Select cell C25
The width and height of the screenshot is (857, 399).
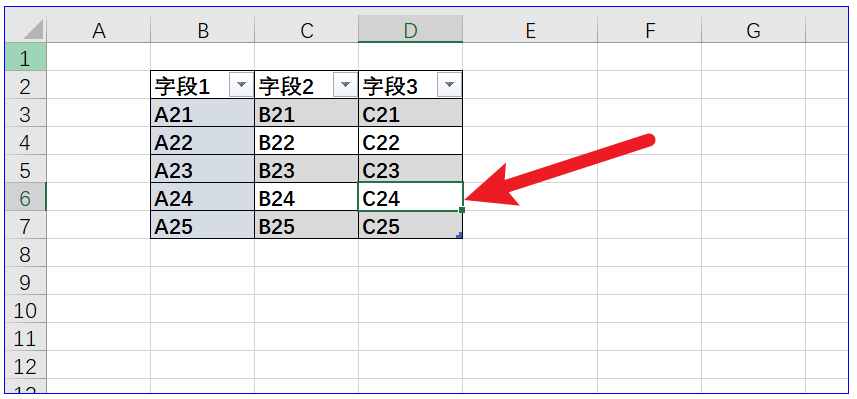point(410,225)
